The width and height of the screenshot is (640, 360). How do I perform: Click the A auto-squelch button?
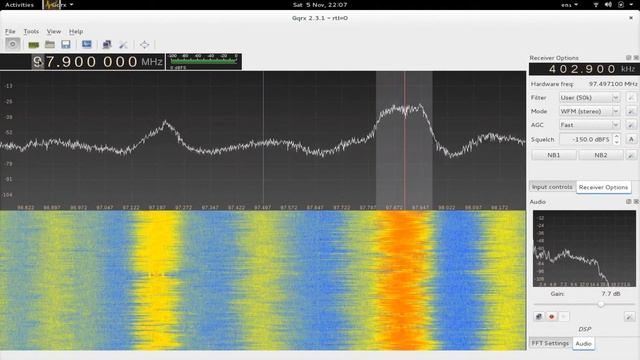[631, 139]
